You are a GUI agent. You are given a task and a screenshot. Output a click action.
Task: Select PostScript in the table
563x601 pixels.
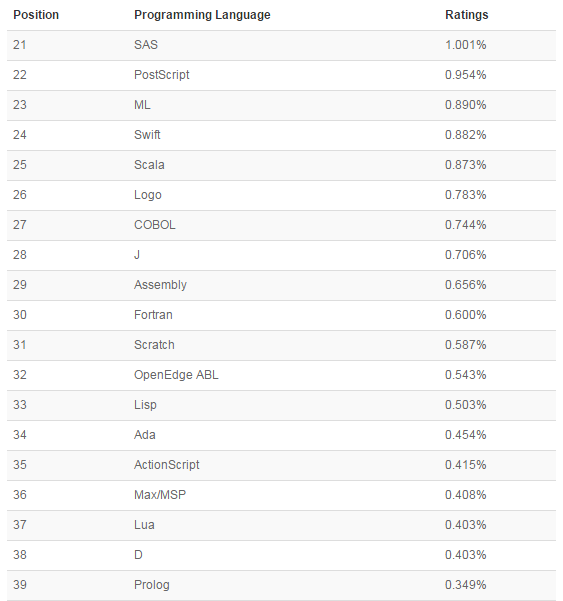click(x=161, y=75)
